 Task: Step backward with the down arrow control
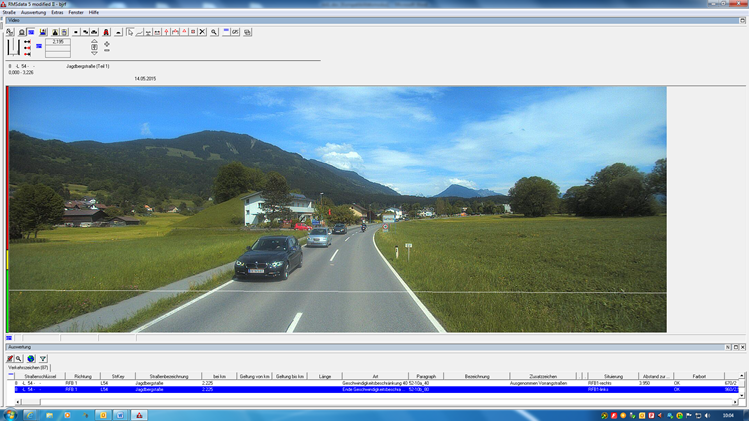pyautogui.click(x=94, y=53)
